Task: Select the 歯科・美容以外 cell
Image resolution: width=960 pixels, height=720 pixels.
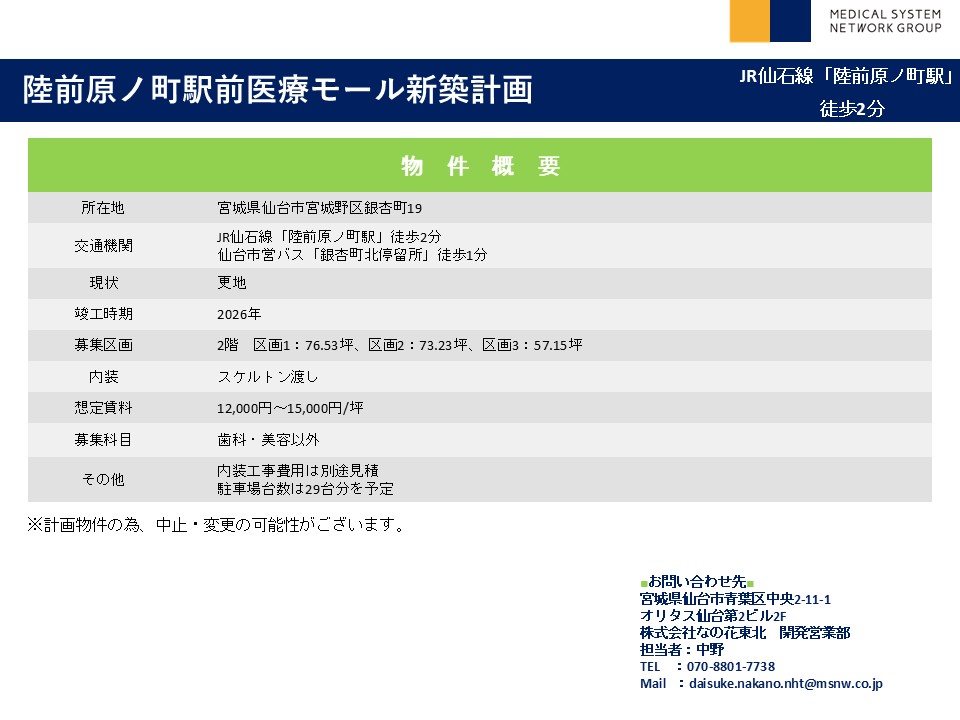Action: 268,439
